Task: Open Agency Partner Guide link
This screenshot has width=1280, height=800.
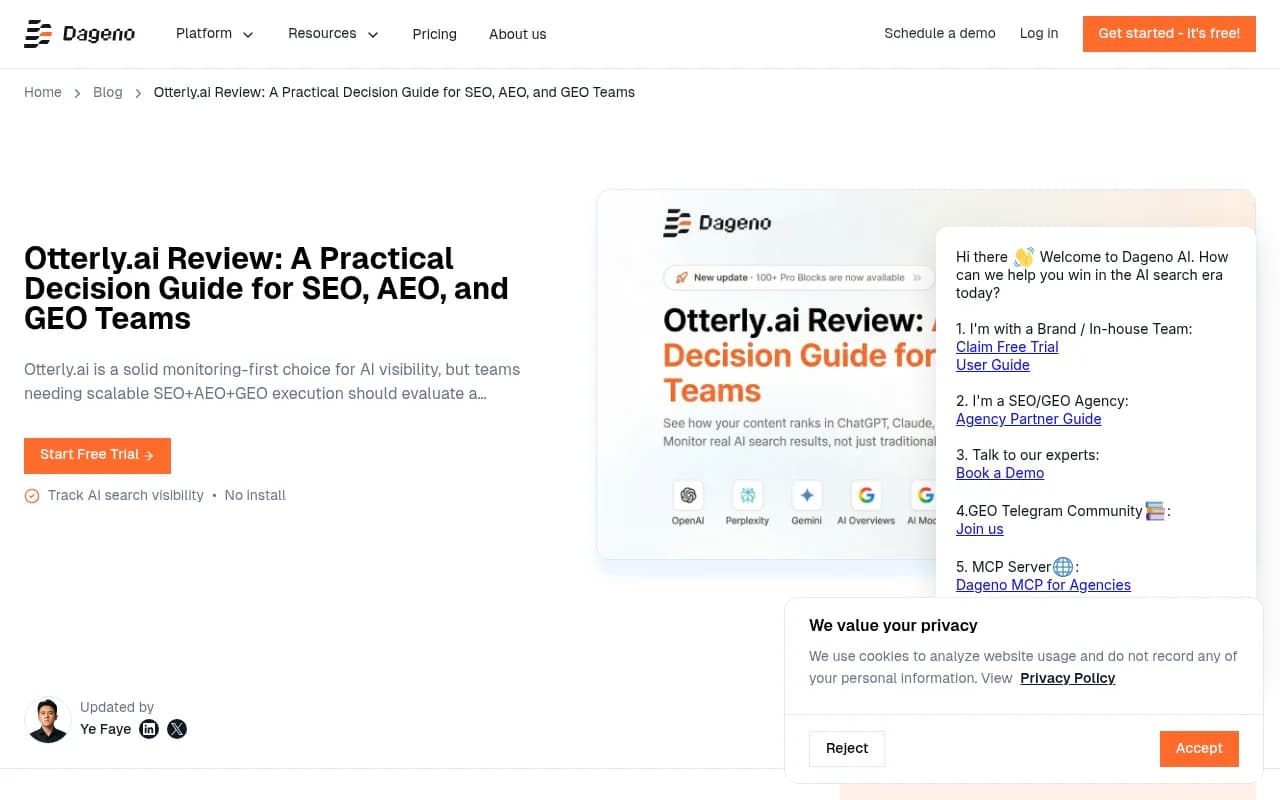Action: (1028, 419)
